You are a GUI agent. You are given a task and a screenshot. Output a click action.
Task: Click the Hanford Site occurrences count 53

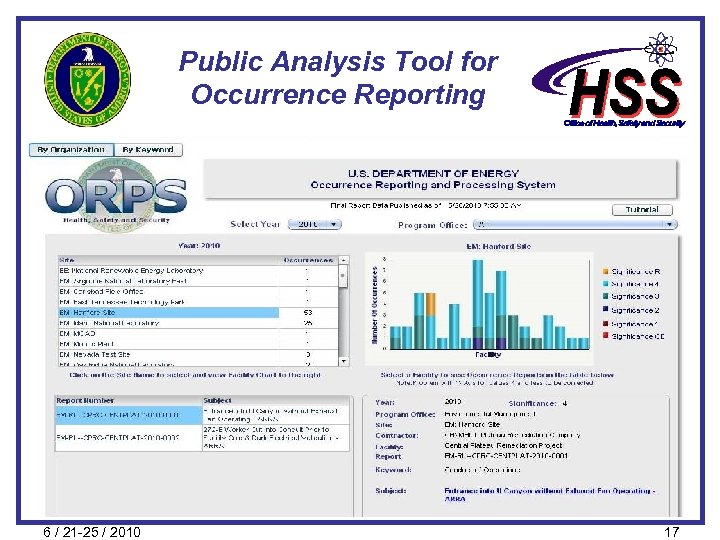(x=308, y=313)
